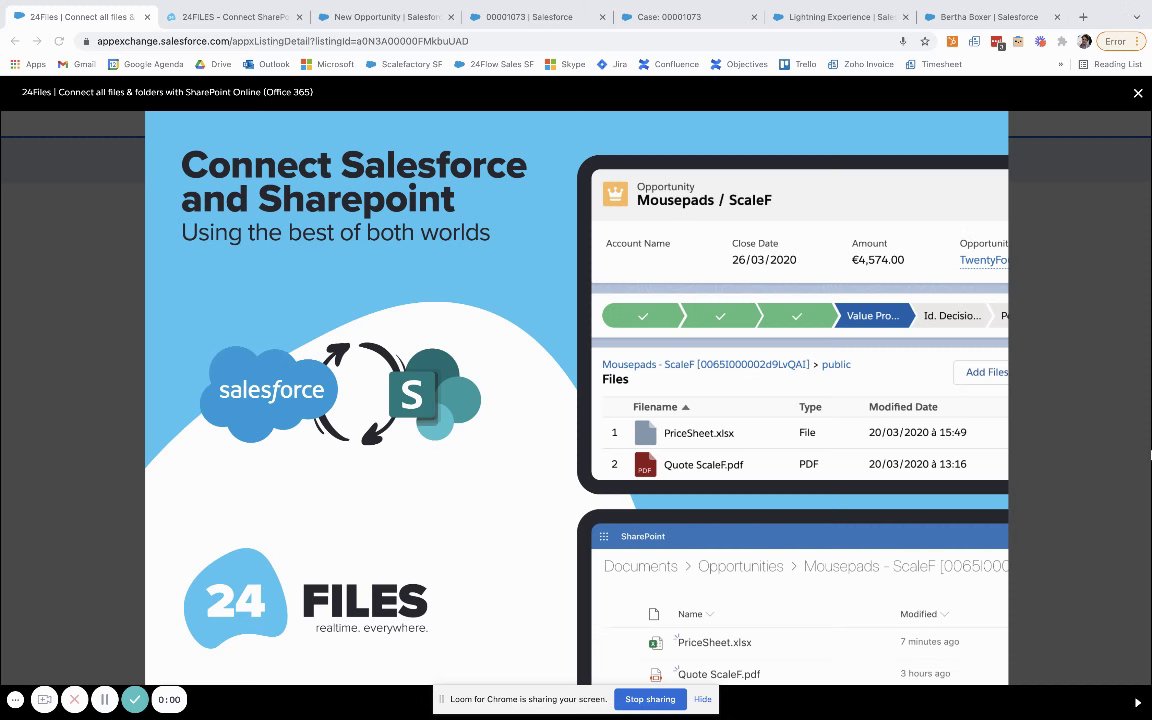Screen dimensions: 1152x720
Task: Open the Google Agenda bookmark
Action: (x=145, y=64)
